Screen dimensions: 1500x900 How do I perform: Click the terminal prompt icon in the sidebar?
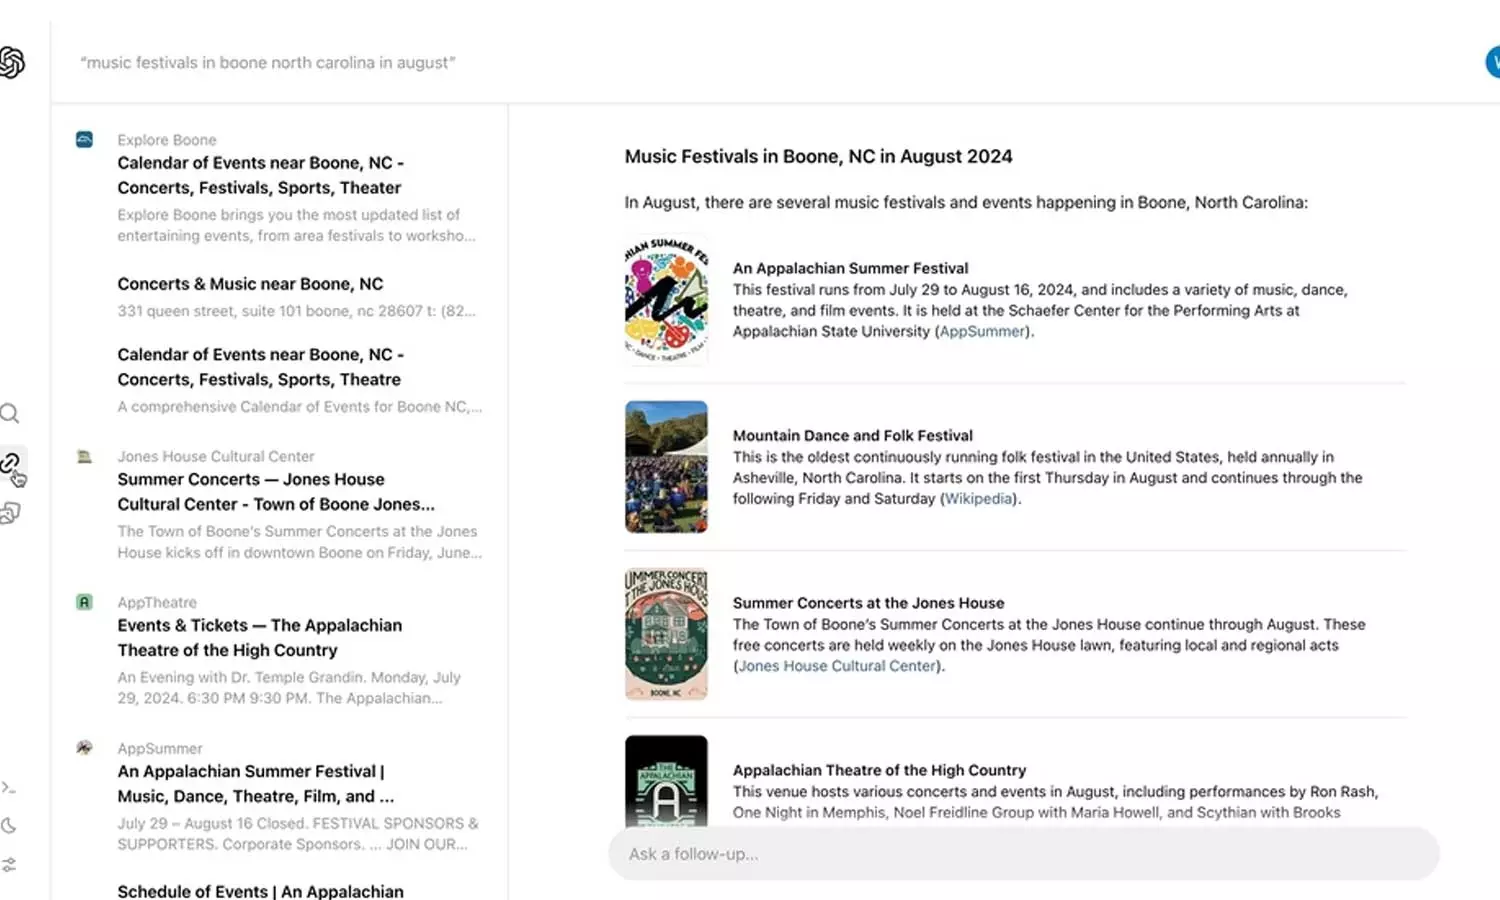click(x=9, y=788)
